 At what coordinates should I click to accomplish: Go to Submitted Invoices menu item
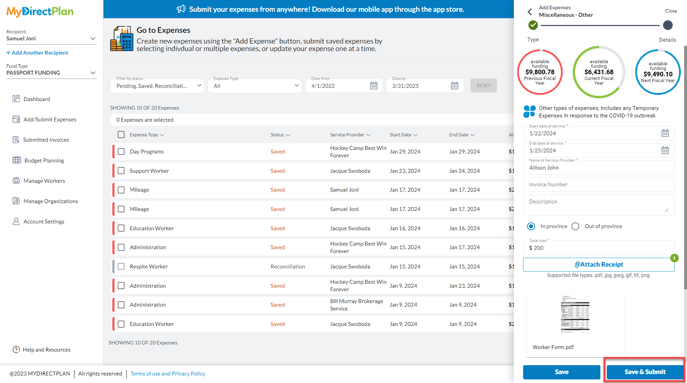tap(46, 140)
